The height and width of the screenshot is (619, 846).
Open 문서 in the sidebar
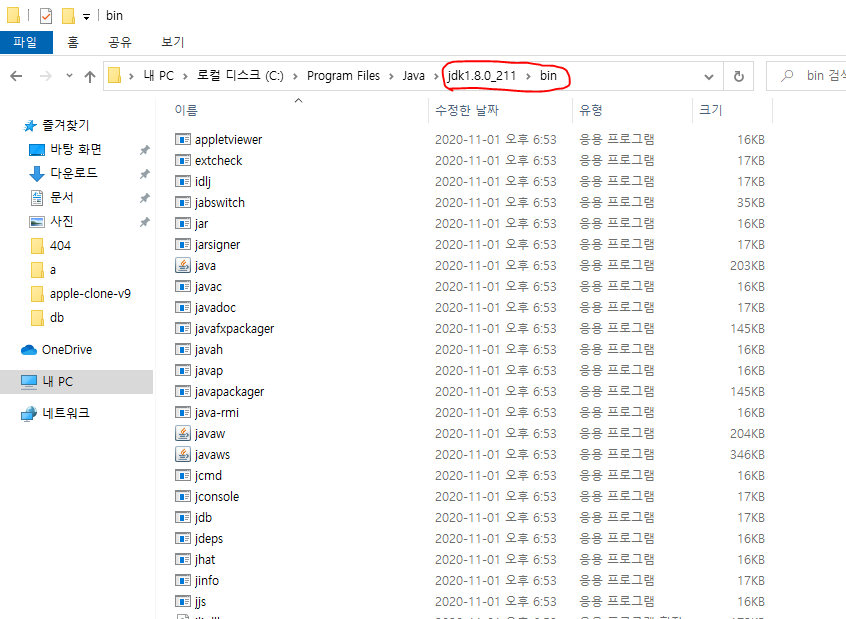[62, 198]
